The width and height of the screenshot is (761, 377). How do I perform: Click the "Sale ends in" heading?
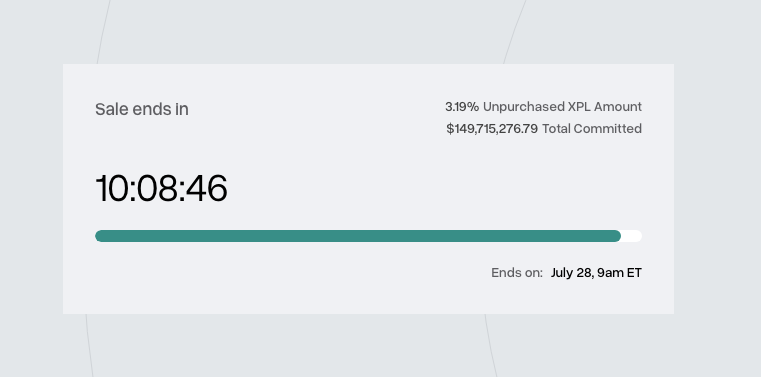click(x=142, y=109)
